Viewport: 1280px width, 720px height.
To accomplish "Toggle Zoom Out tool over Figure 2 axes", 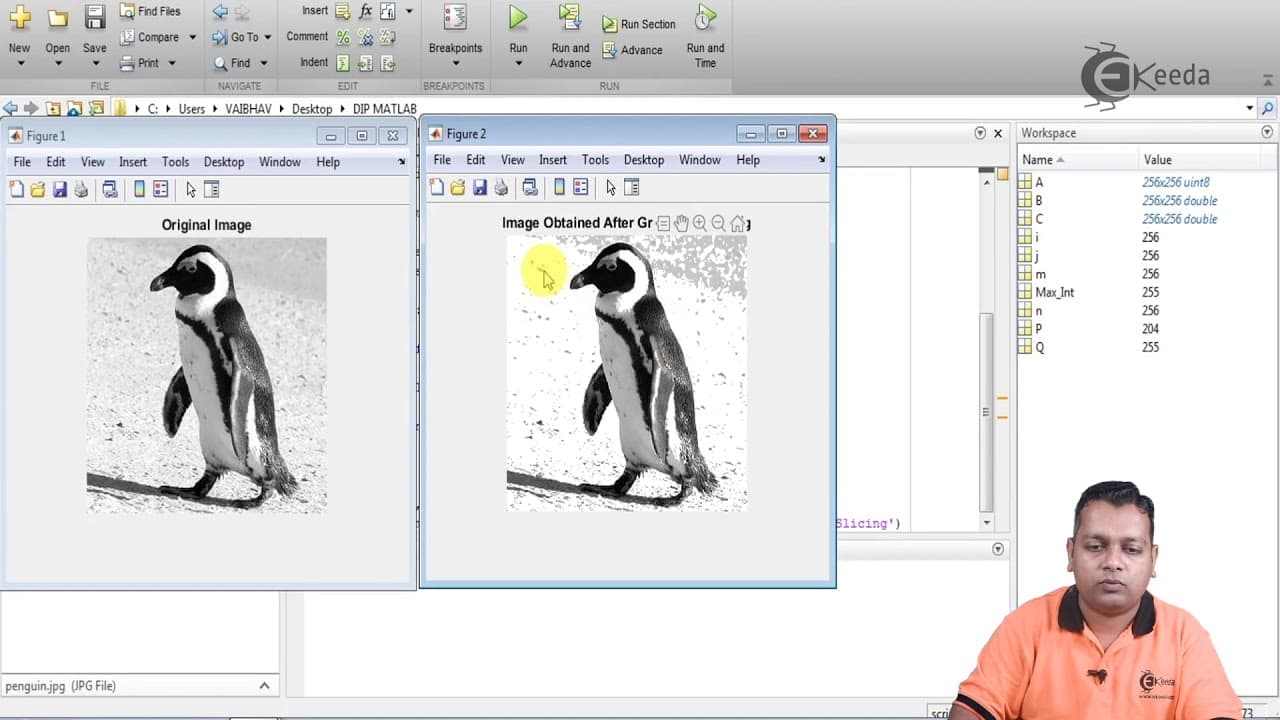I will pyautogui.click(x=718, y=224).
